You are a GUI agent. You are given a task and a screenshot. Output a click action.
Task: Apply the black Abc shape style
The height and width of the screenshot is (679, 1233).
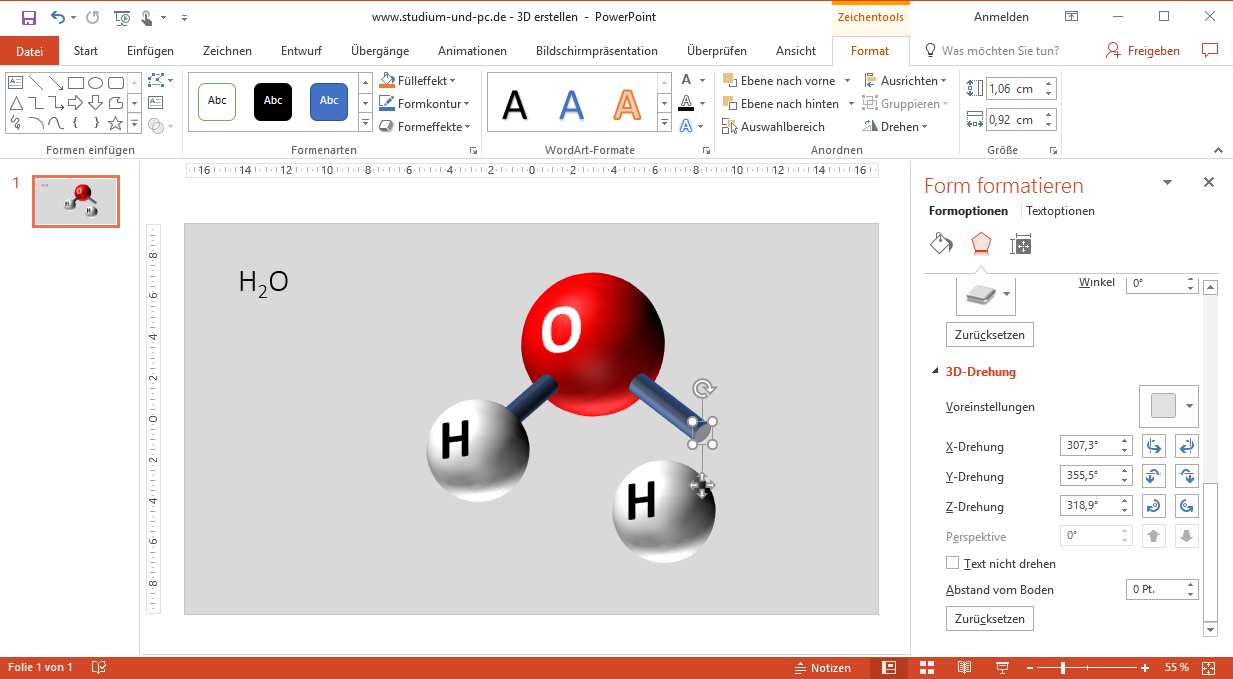click(273, 101)
